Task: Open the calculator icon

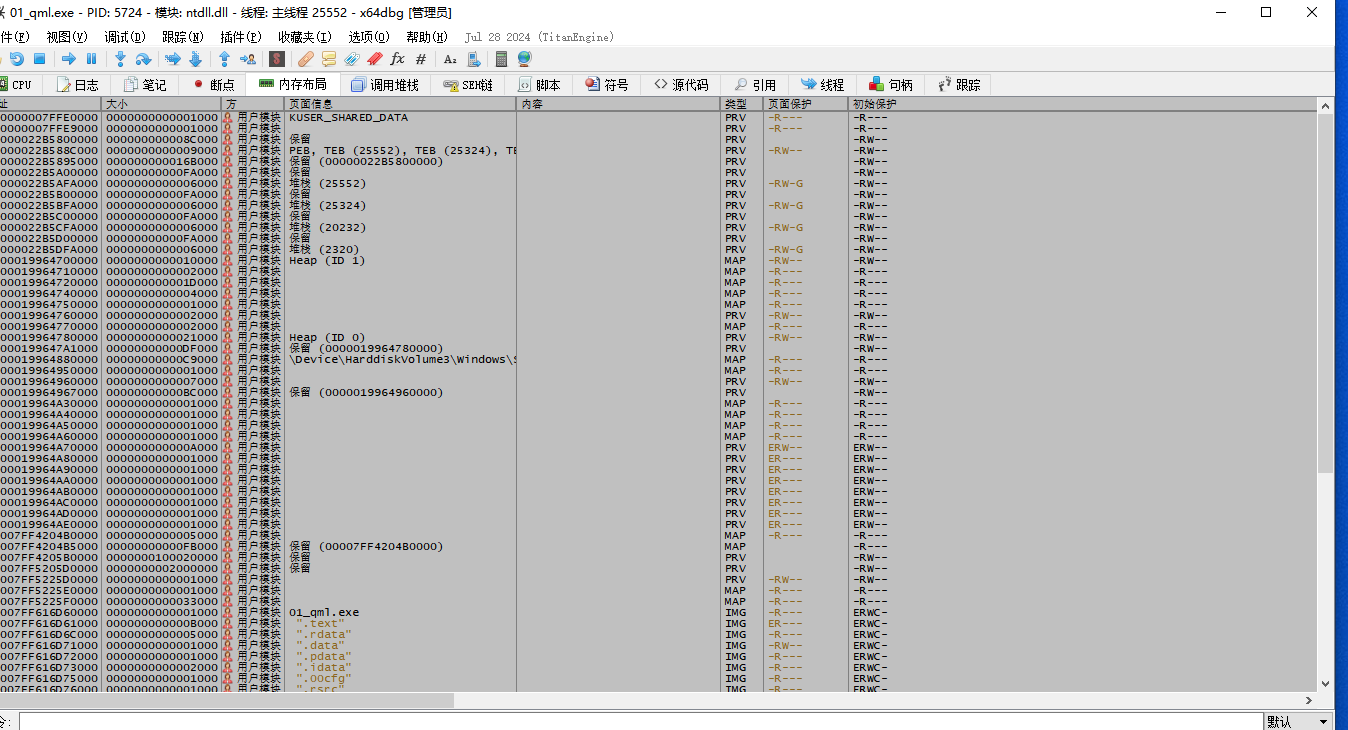Action: coord(501,59)
